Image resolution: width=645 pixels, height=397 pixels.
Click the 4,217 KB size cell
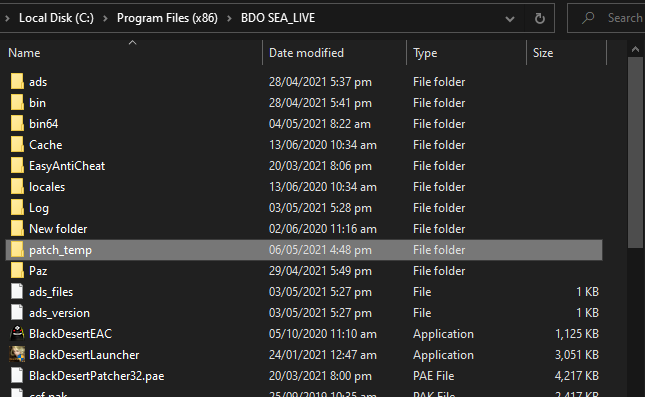(x=577, y=376)
